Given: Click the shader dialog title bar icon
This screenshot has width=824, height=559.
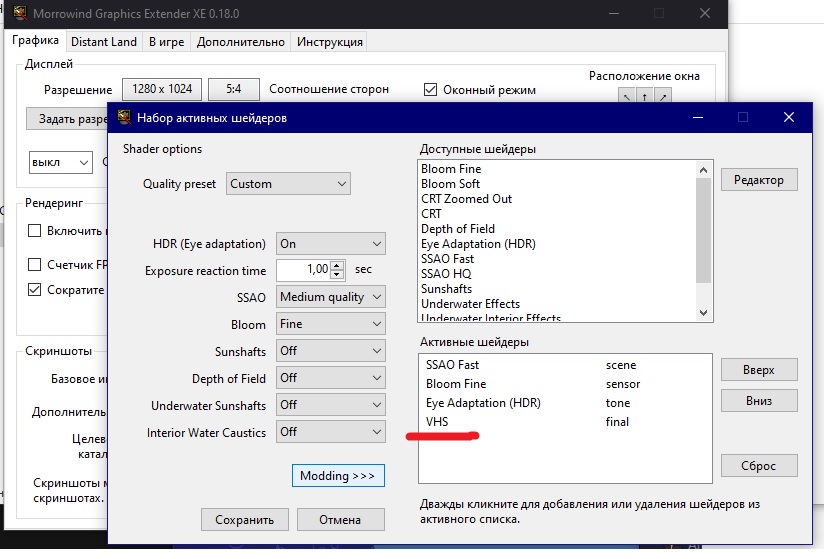Looking at the screenshot, I should tap(124, 117).
